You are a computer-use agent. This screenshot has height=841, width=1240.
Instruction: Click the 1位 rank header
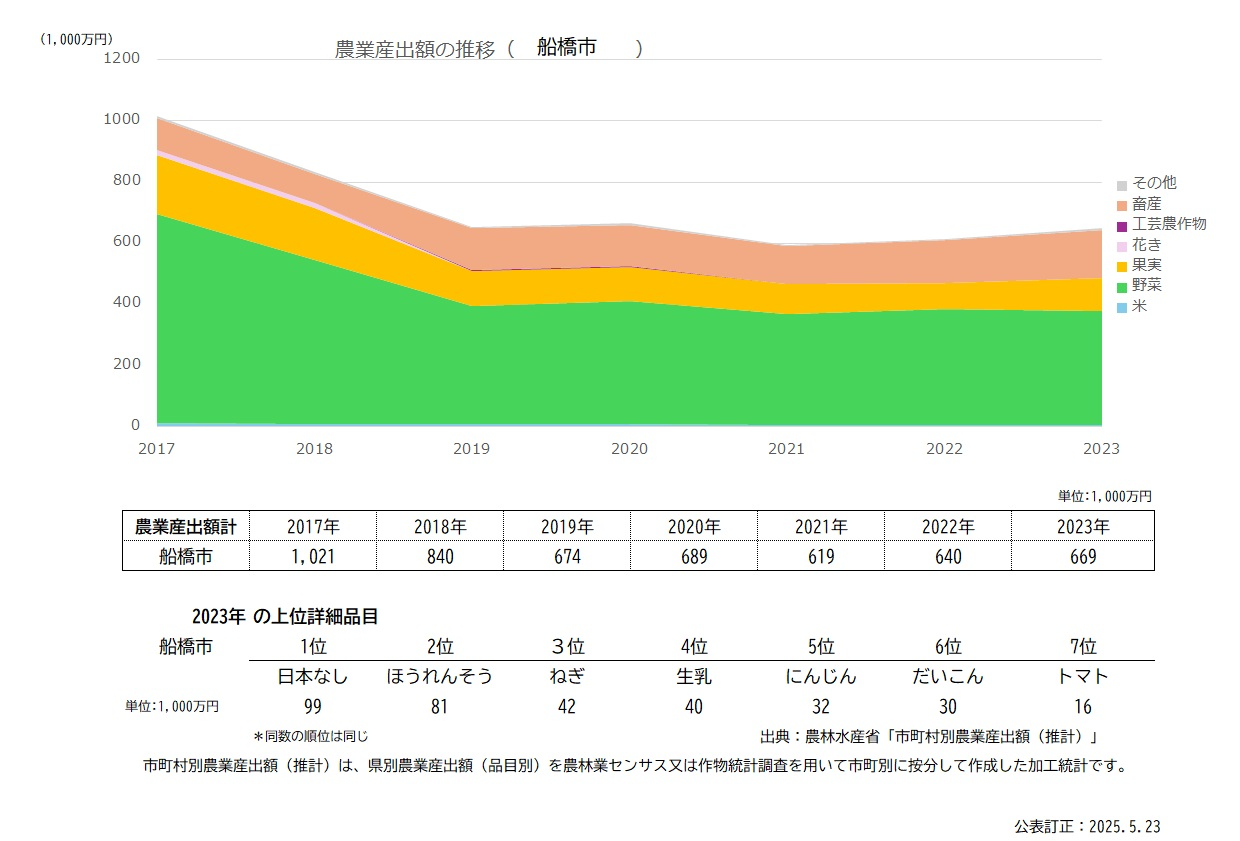pyautogui.click(x=313, y=646)
